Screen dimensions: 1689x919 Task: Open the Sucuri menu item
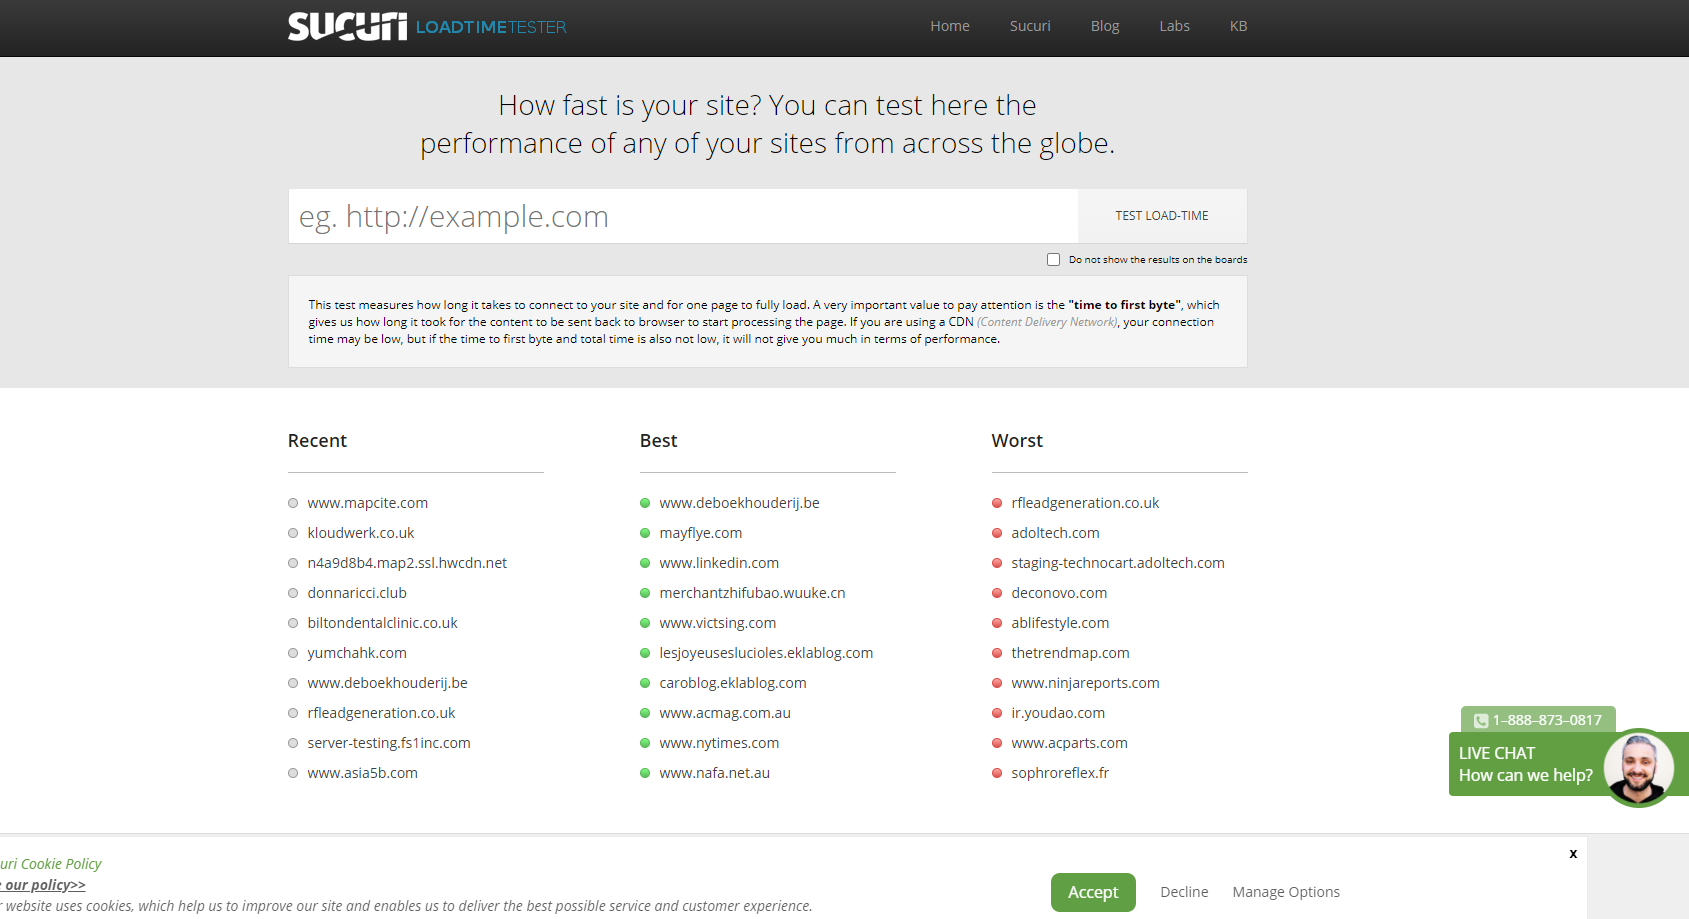click(1030, 26)
